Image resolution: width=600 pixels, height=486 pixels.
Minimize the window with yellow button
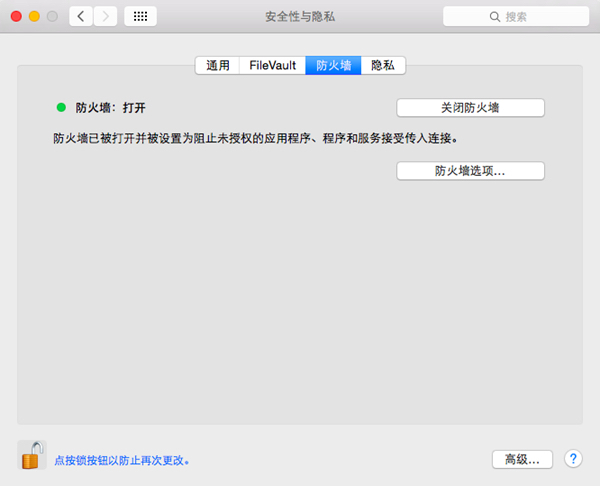[34, 16]
